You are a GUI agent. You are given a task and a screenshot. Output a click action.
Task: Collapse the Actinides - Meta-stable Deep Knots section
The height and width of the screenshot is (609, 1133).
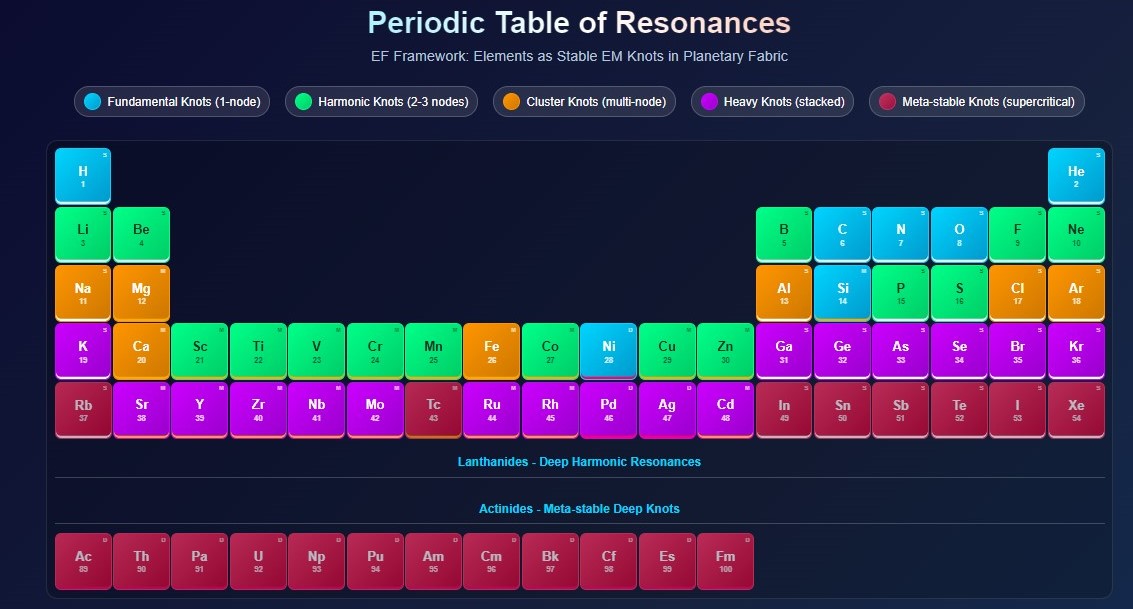[x=579, y=509]
